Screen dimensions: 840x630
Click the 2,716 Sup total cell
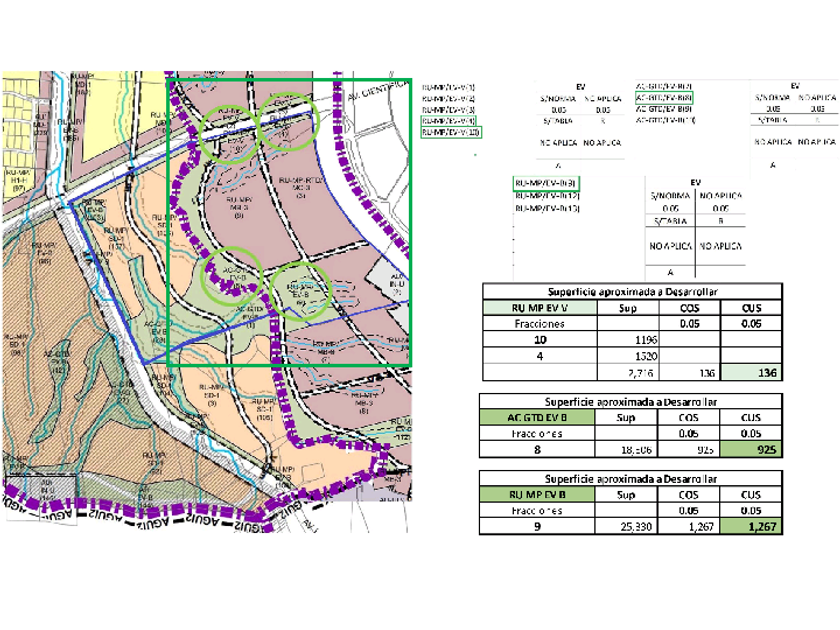coord(628,373)
